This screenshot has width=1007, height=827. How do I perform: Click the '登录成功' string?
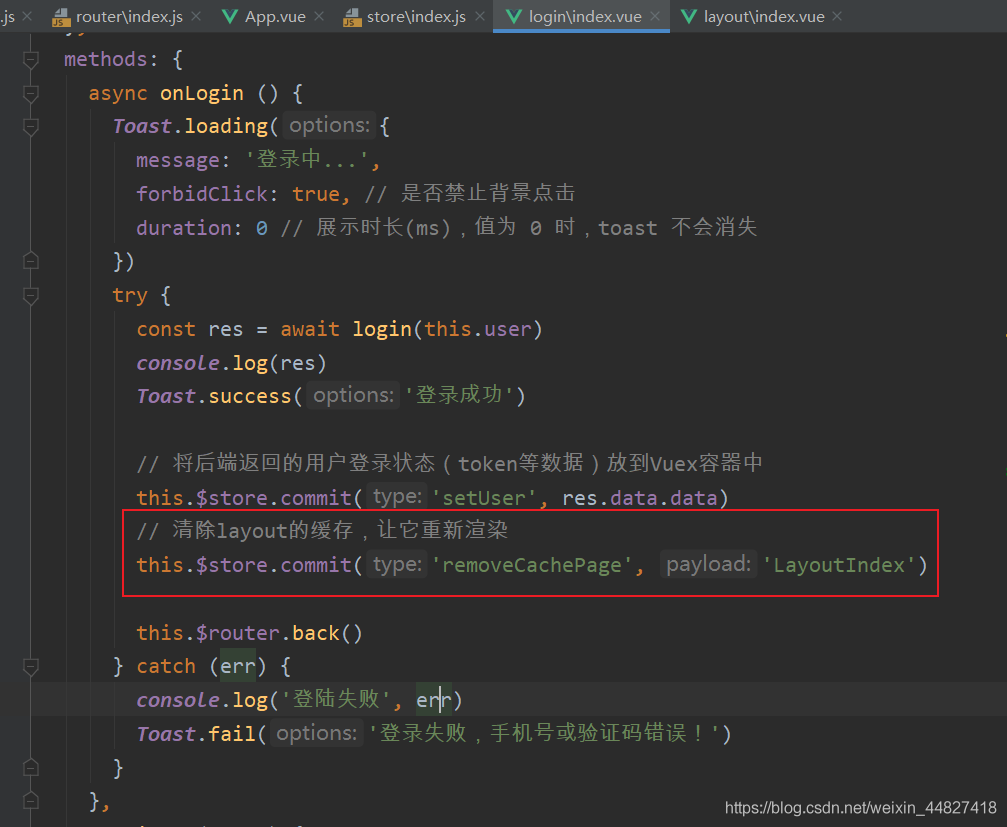tap(459, 395)
